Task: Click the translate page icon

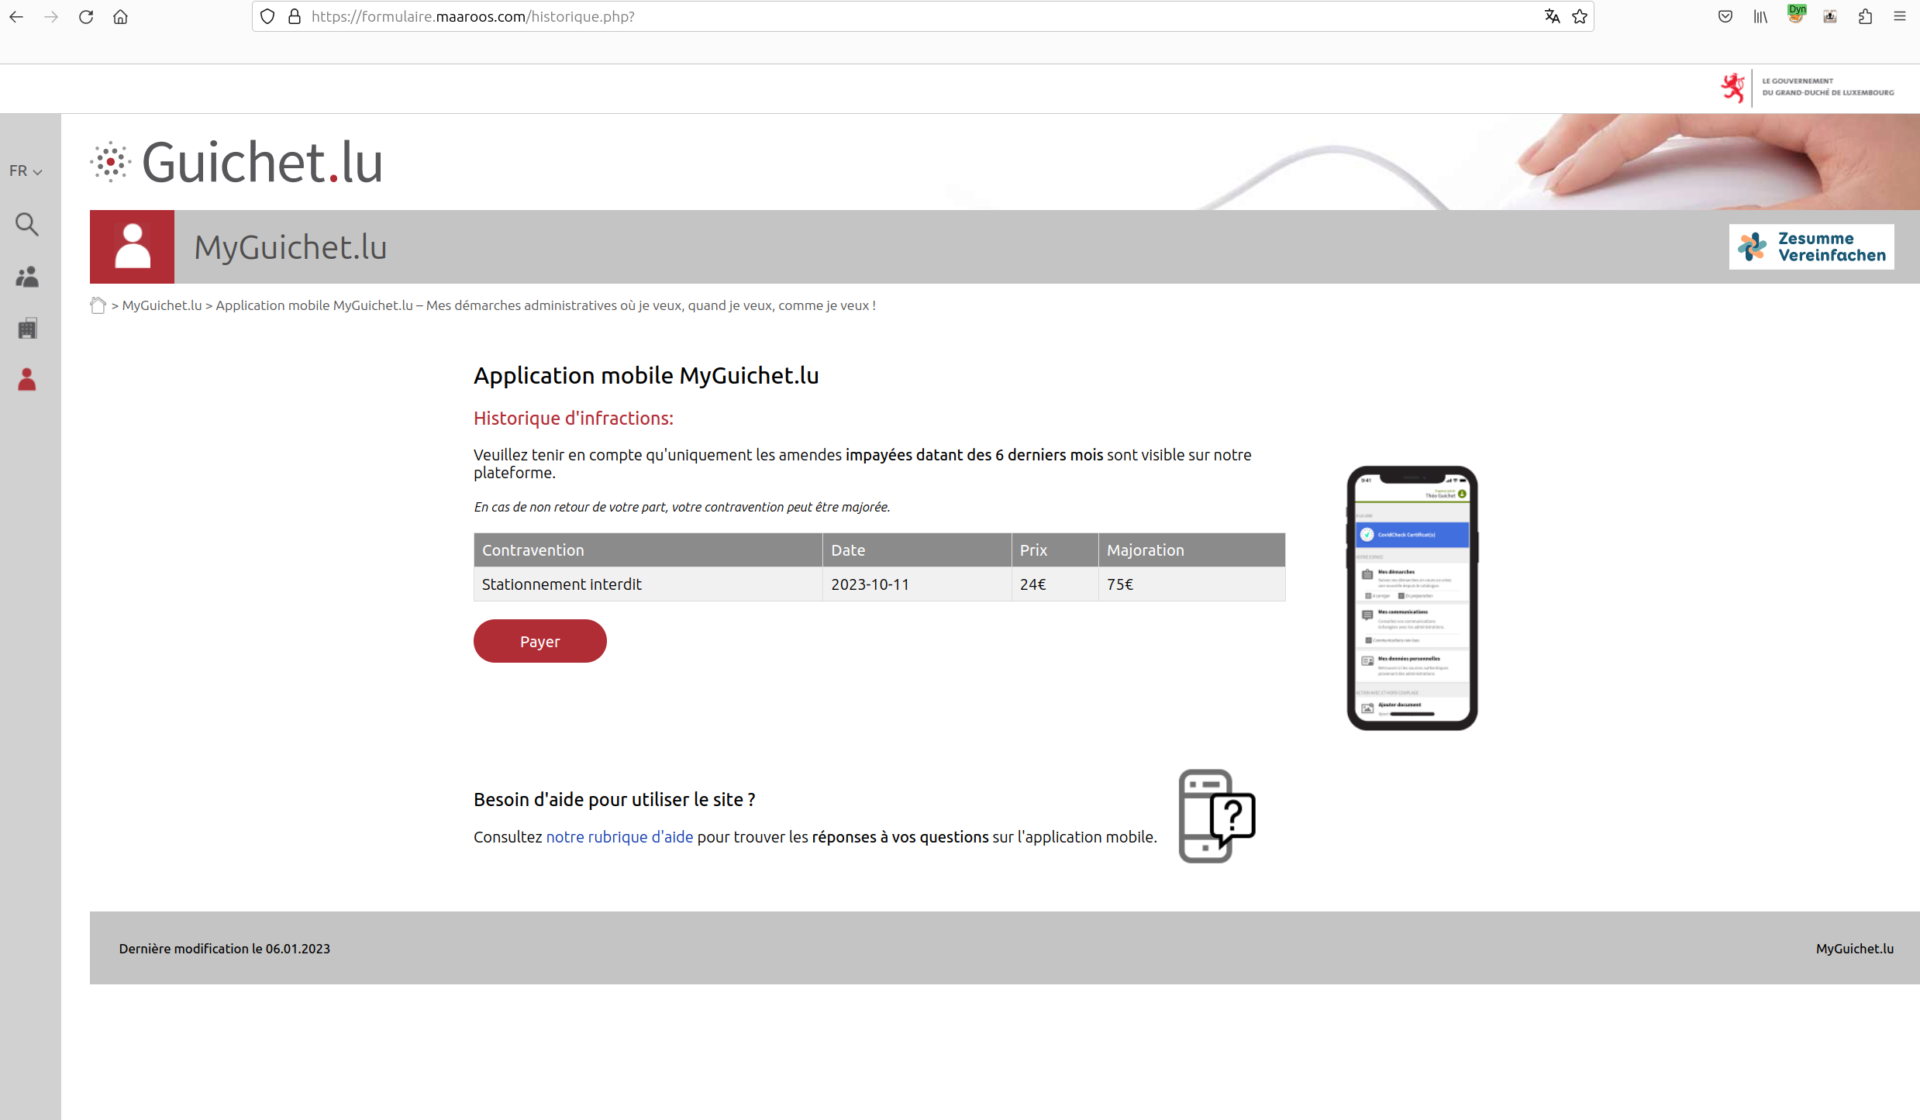Action: coord(1552,17)
